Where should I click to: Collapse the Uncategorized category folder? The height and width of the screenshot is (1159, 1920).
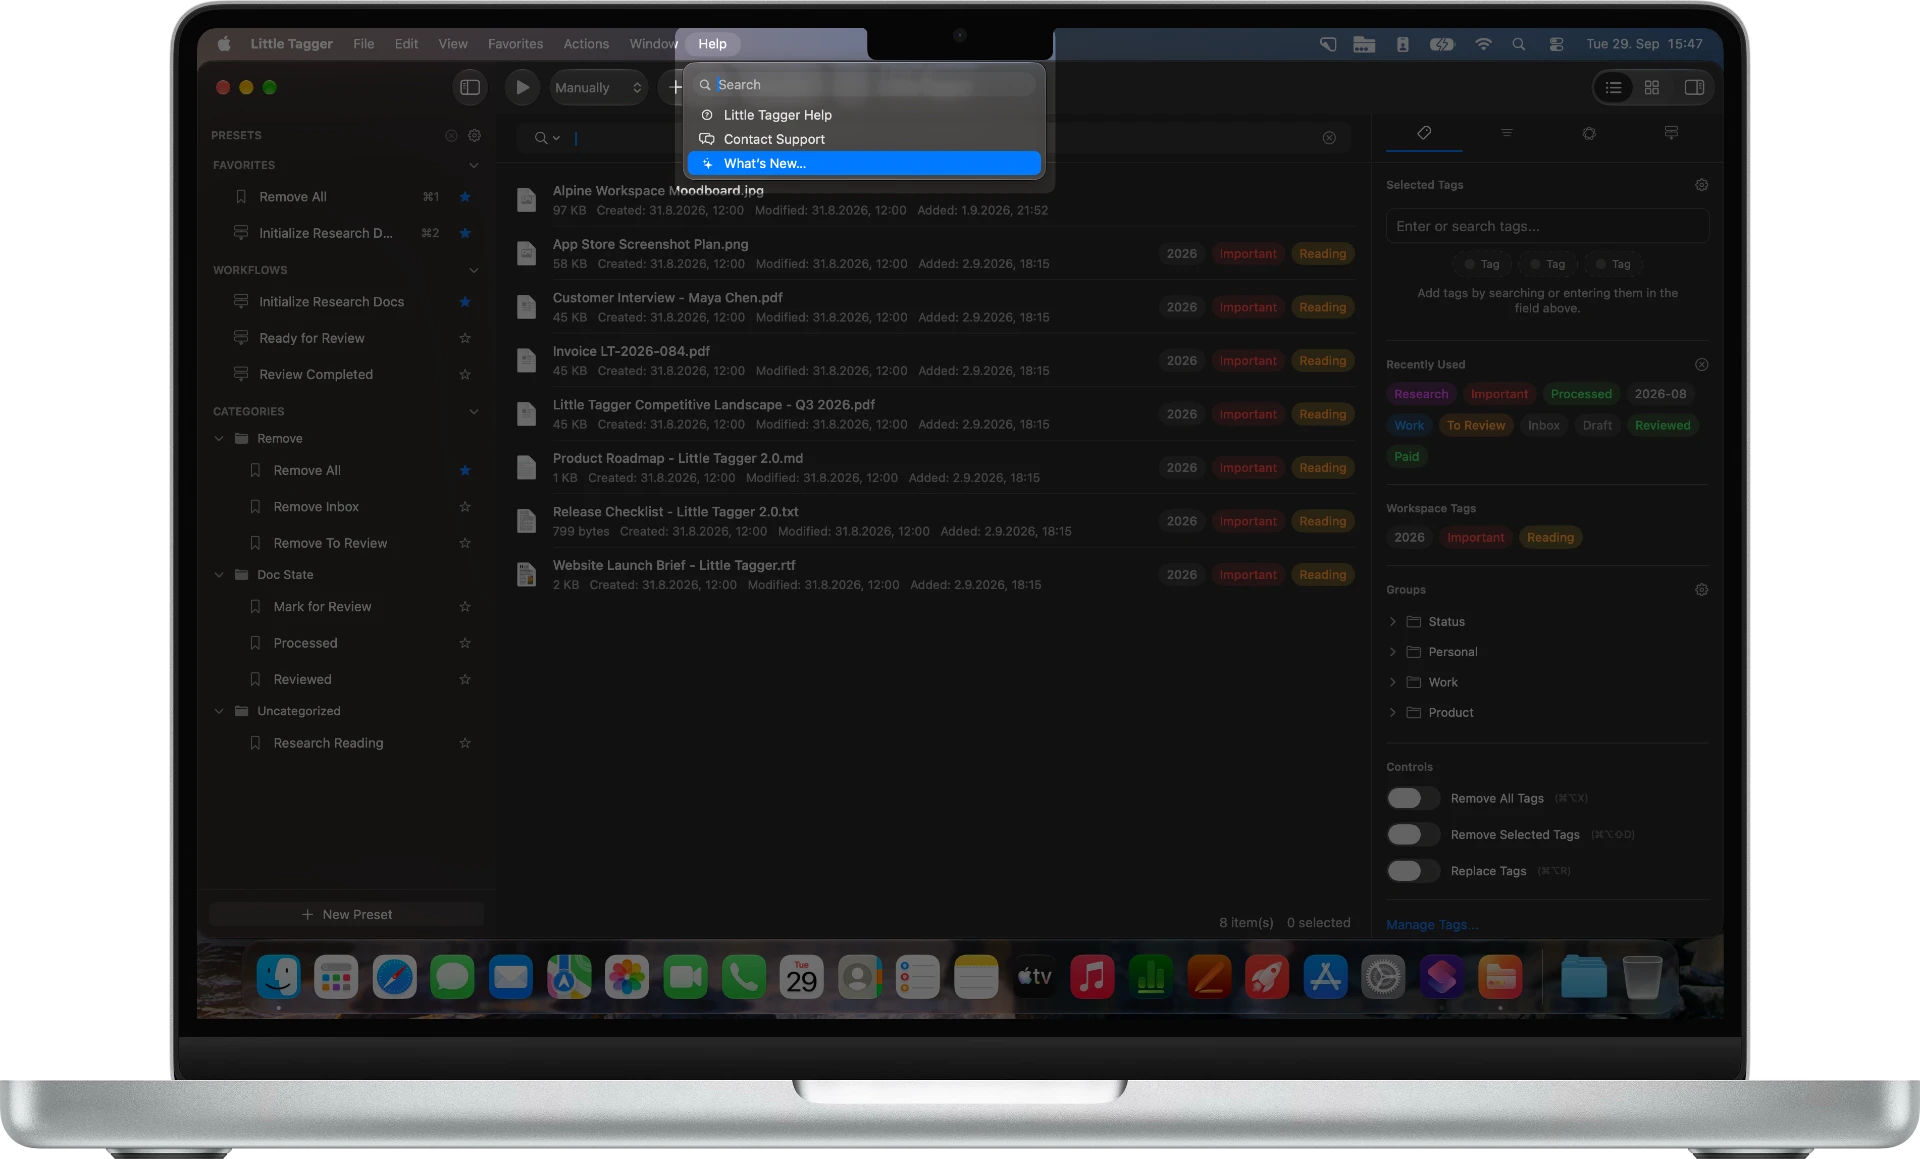pyautogui.click(x=219, y=711)
